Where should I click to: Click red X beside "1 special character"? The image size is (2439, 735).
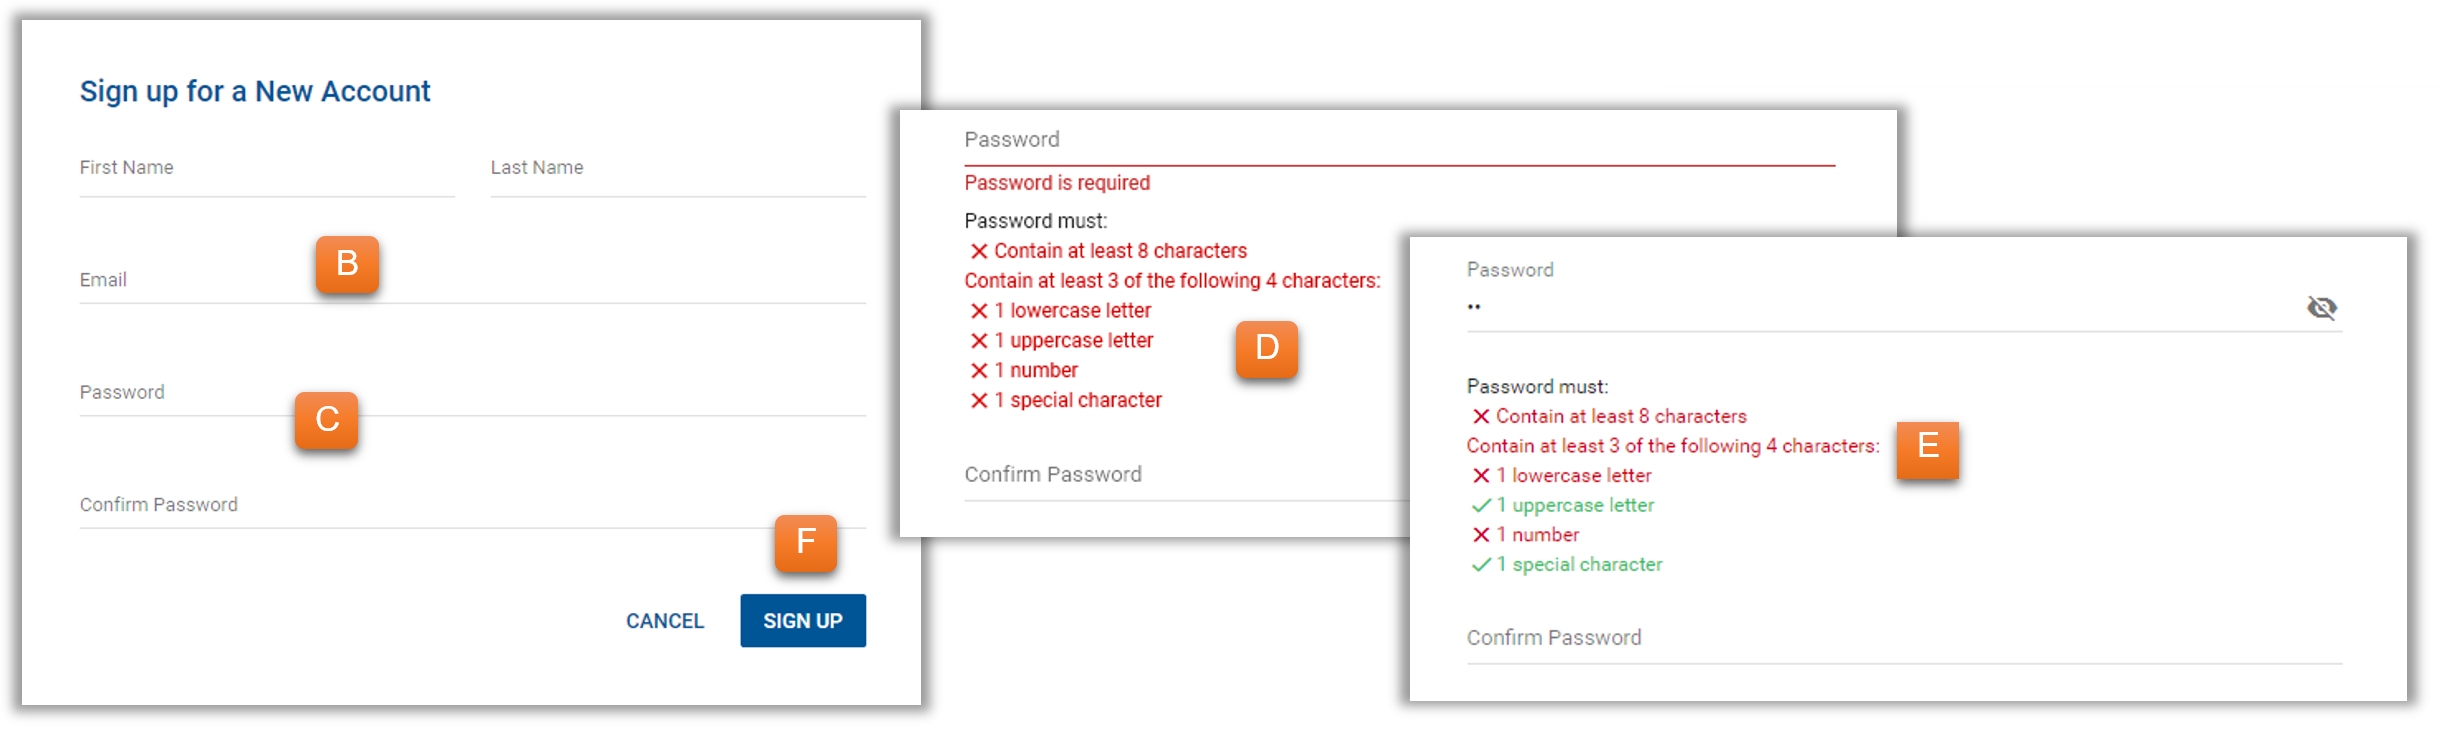pyautogui.click(x=979, y=401)
